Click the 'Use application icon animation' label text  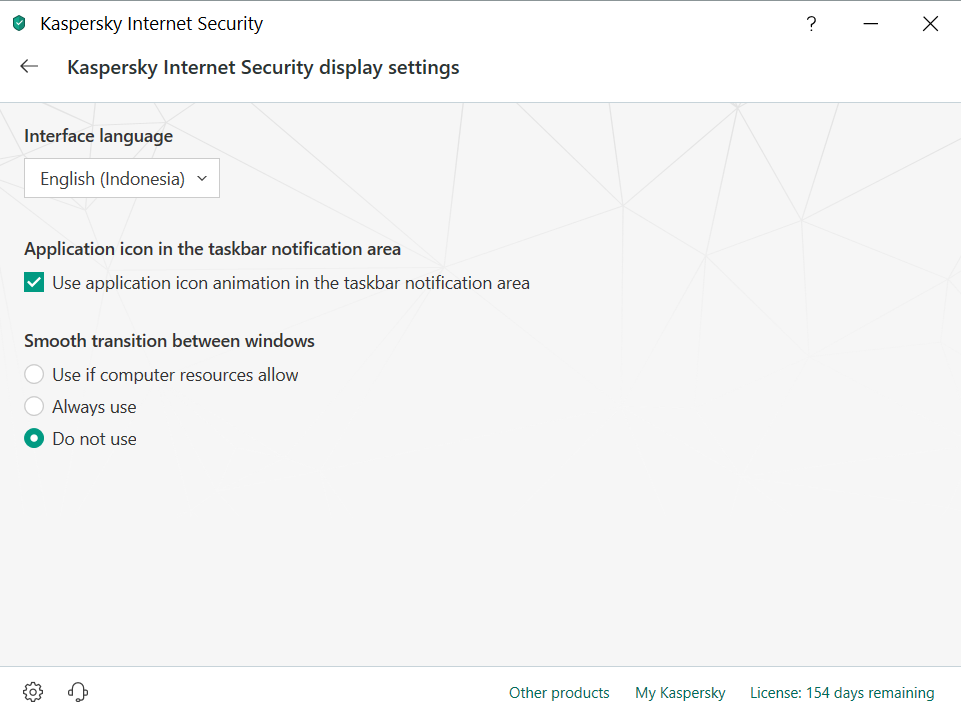point(291,283)
